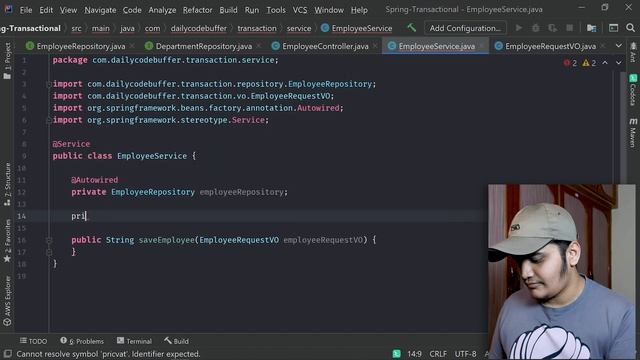The image size is (640, 360).
Task: Show hidden editor tabs dropdown
Action: click(619, 46)
